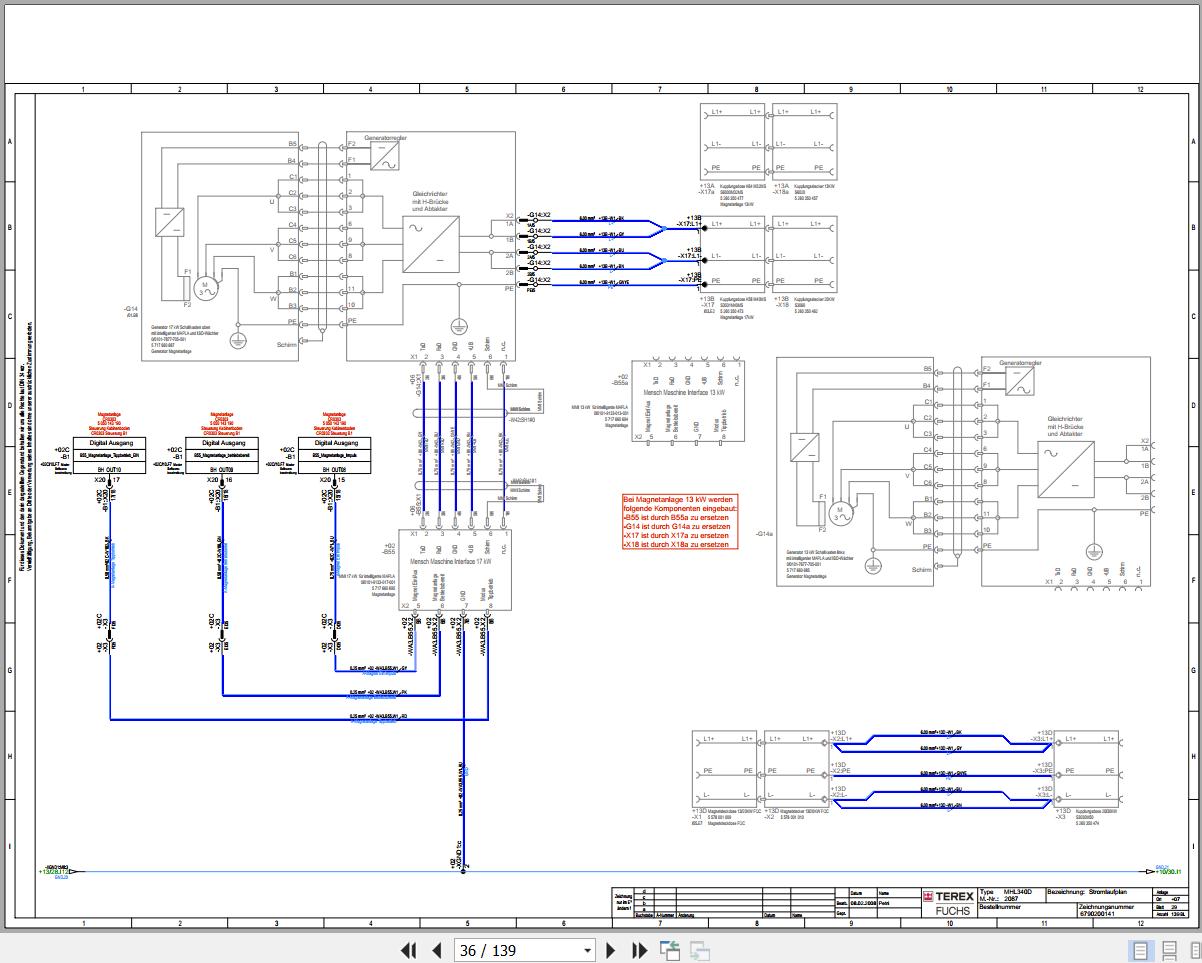Jump to the last page 139
Viewport: 1202px width, 963px height.
pos(640,950)
